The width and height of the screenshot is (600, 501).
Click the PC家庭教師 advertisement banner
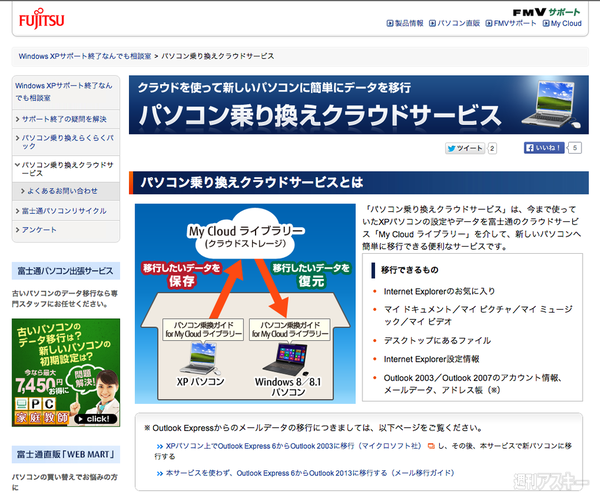[66, 372]
